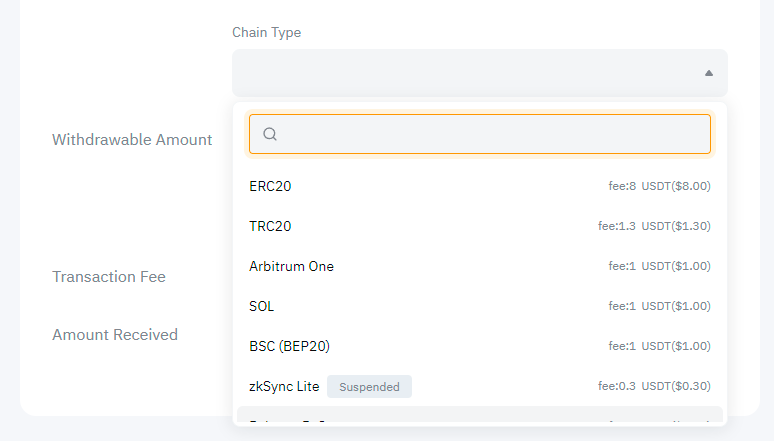
Task: Pick Arbitrum One as chain type
Action: point(291,266)
